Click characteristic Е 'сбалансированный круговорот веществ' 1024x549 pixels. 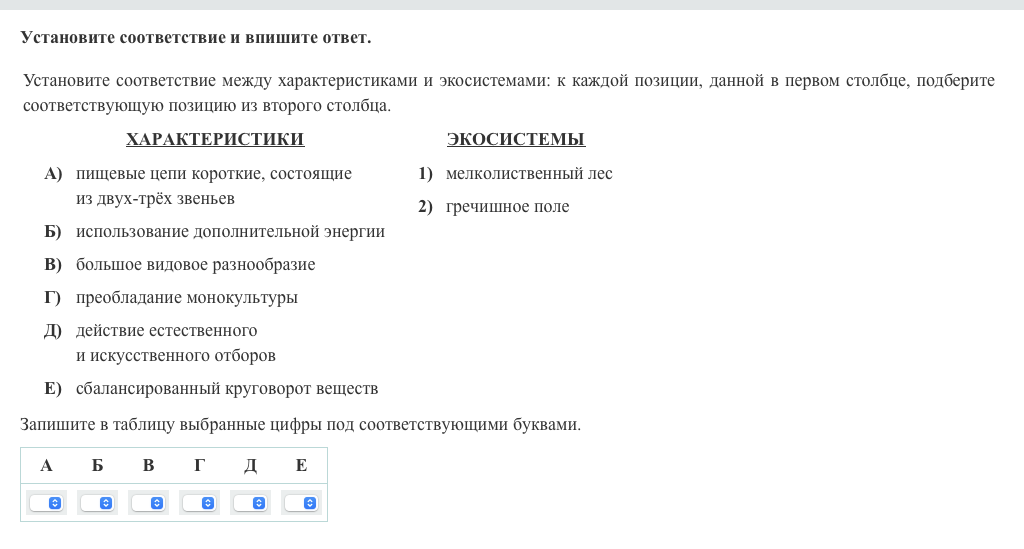pos(227,389)
